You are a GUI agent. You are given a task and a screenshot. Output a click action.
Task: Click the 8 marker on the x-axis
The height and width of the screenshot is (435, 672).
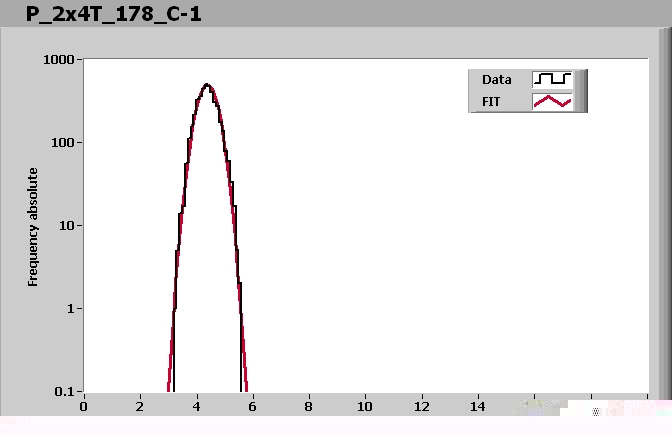coord(309,406)
